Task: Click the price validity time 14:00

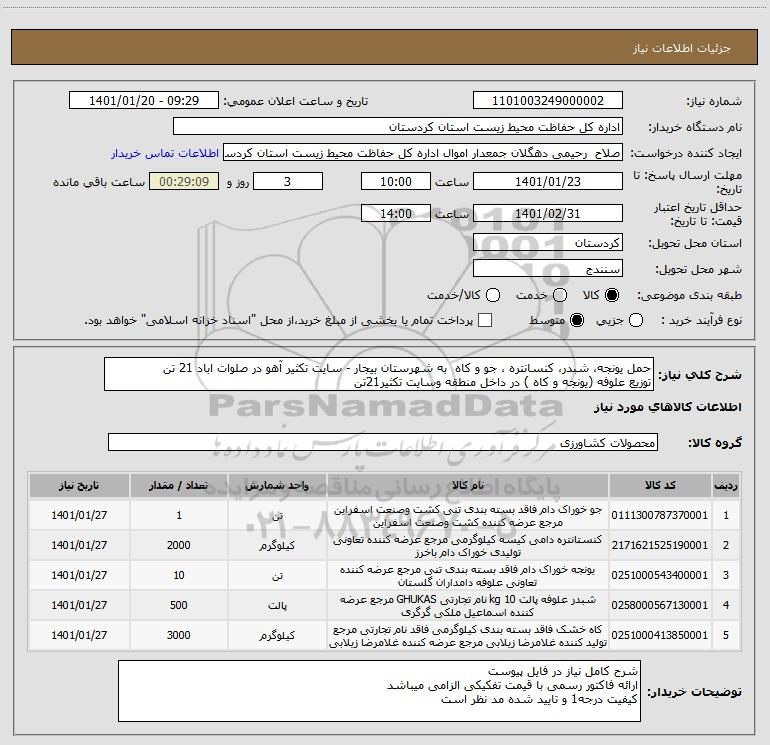Action: point(396,213)
